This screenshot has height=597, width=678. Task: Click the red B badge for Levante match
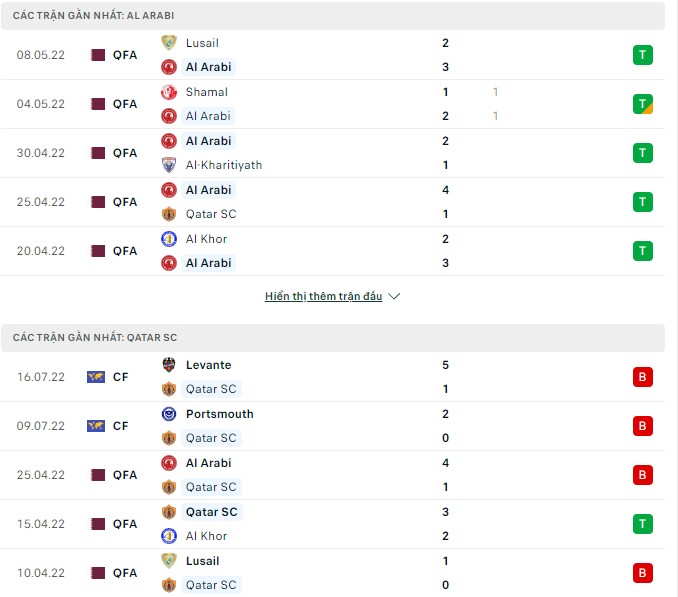click(643, 377)
